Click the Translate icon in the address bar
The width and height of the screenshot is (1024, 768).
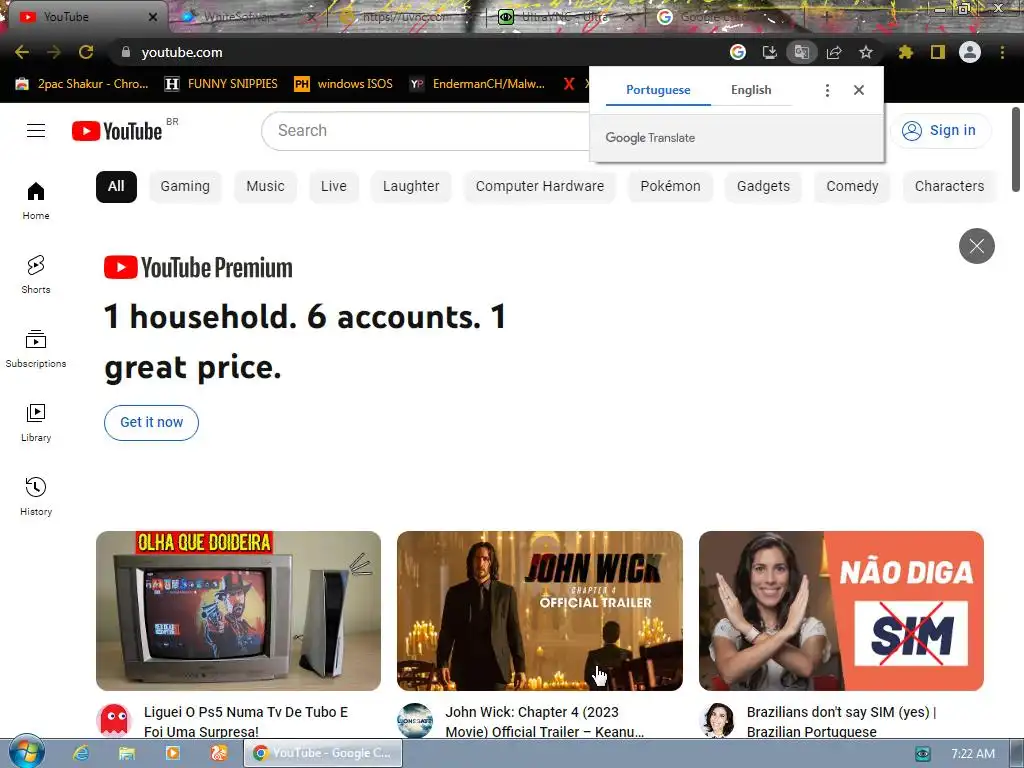[x=802, y=52]
